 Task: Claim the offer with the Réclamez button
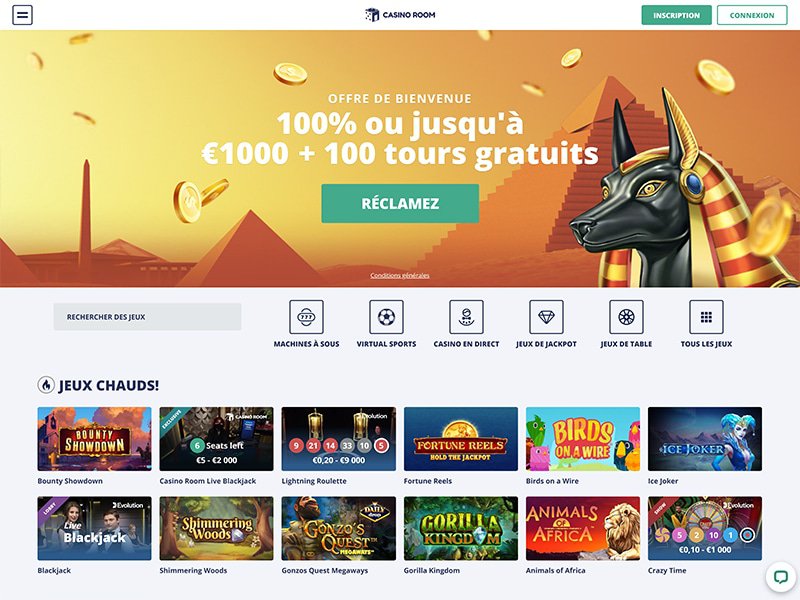pyautogui.click(x=400, y=204)
